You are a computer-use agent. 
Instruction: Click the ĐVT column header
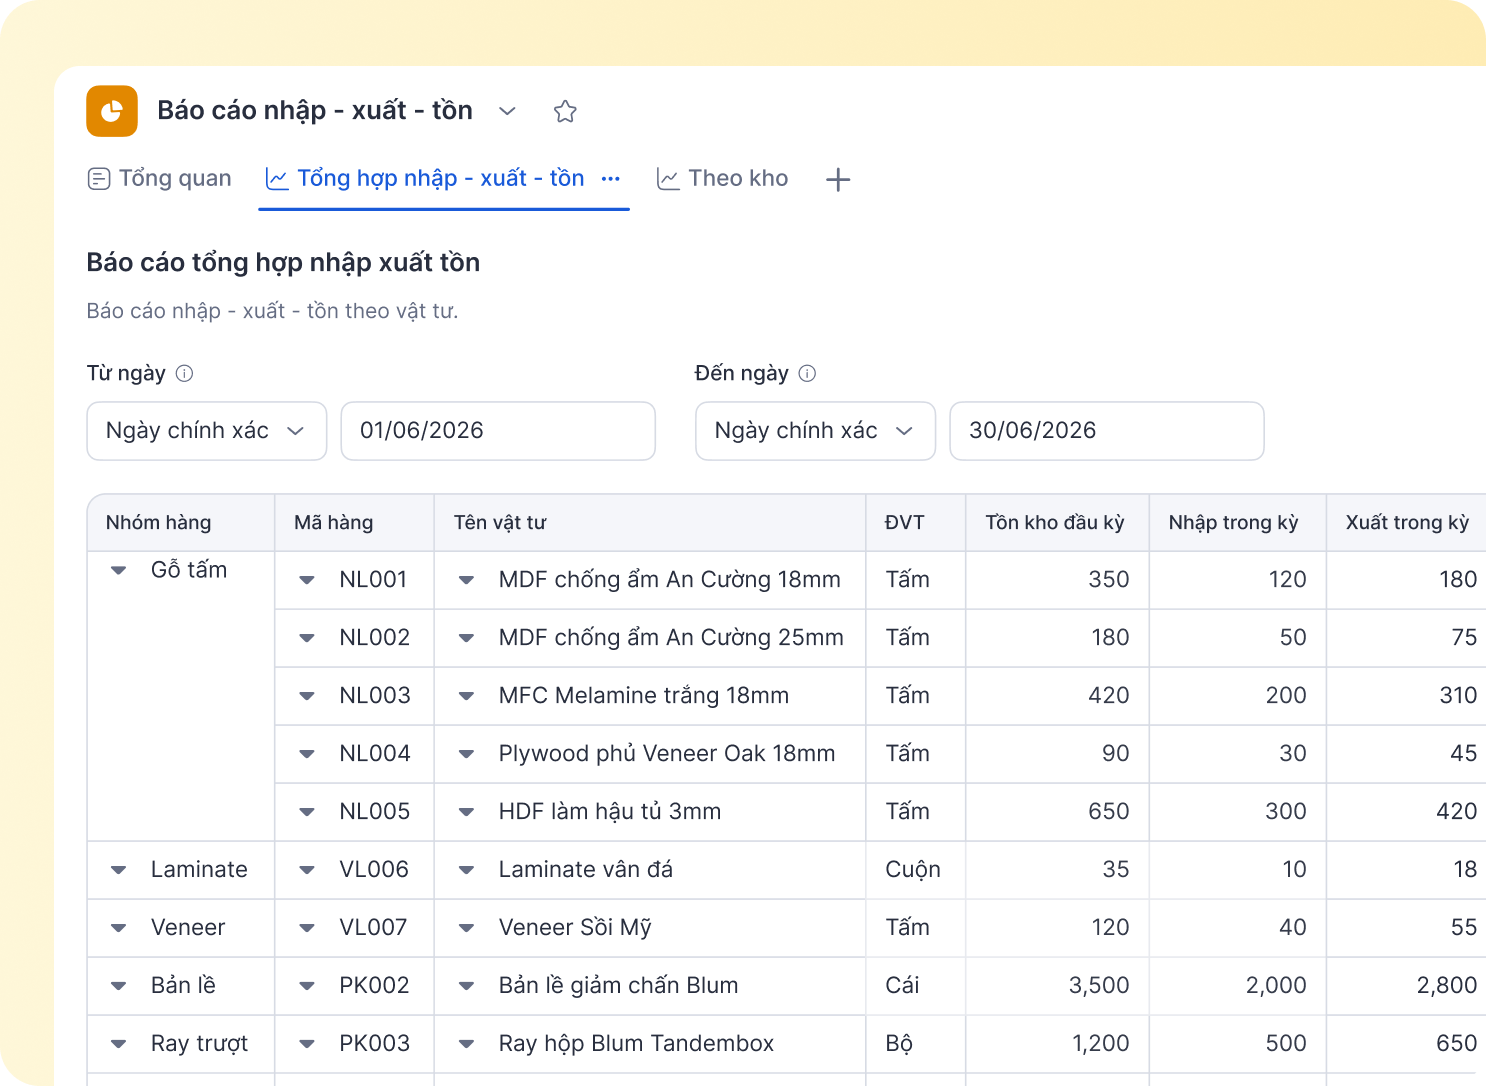click(916, 523)
